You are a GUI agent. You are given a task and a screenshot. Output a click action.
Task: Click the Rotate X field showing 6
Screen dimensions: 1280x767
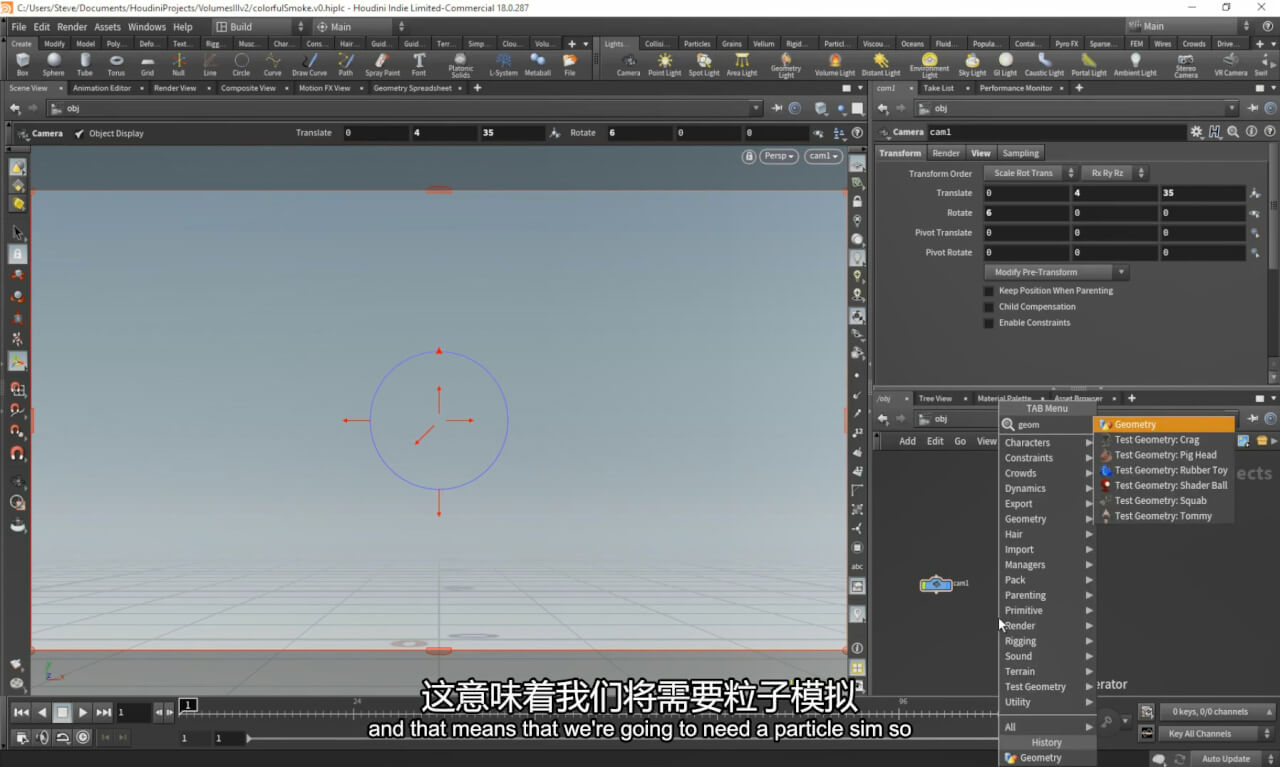coord(1027,213)
